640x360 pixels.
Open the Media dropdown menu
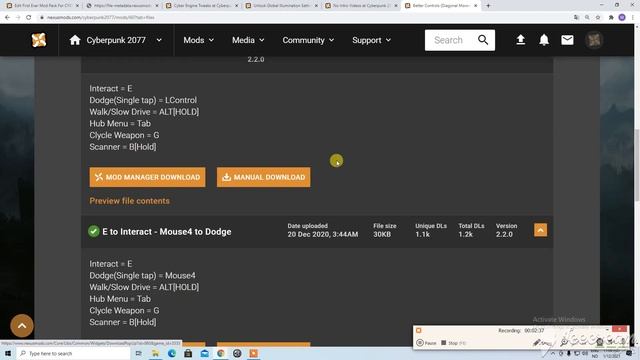(248, 40)
